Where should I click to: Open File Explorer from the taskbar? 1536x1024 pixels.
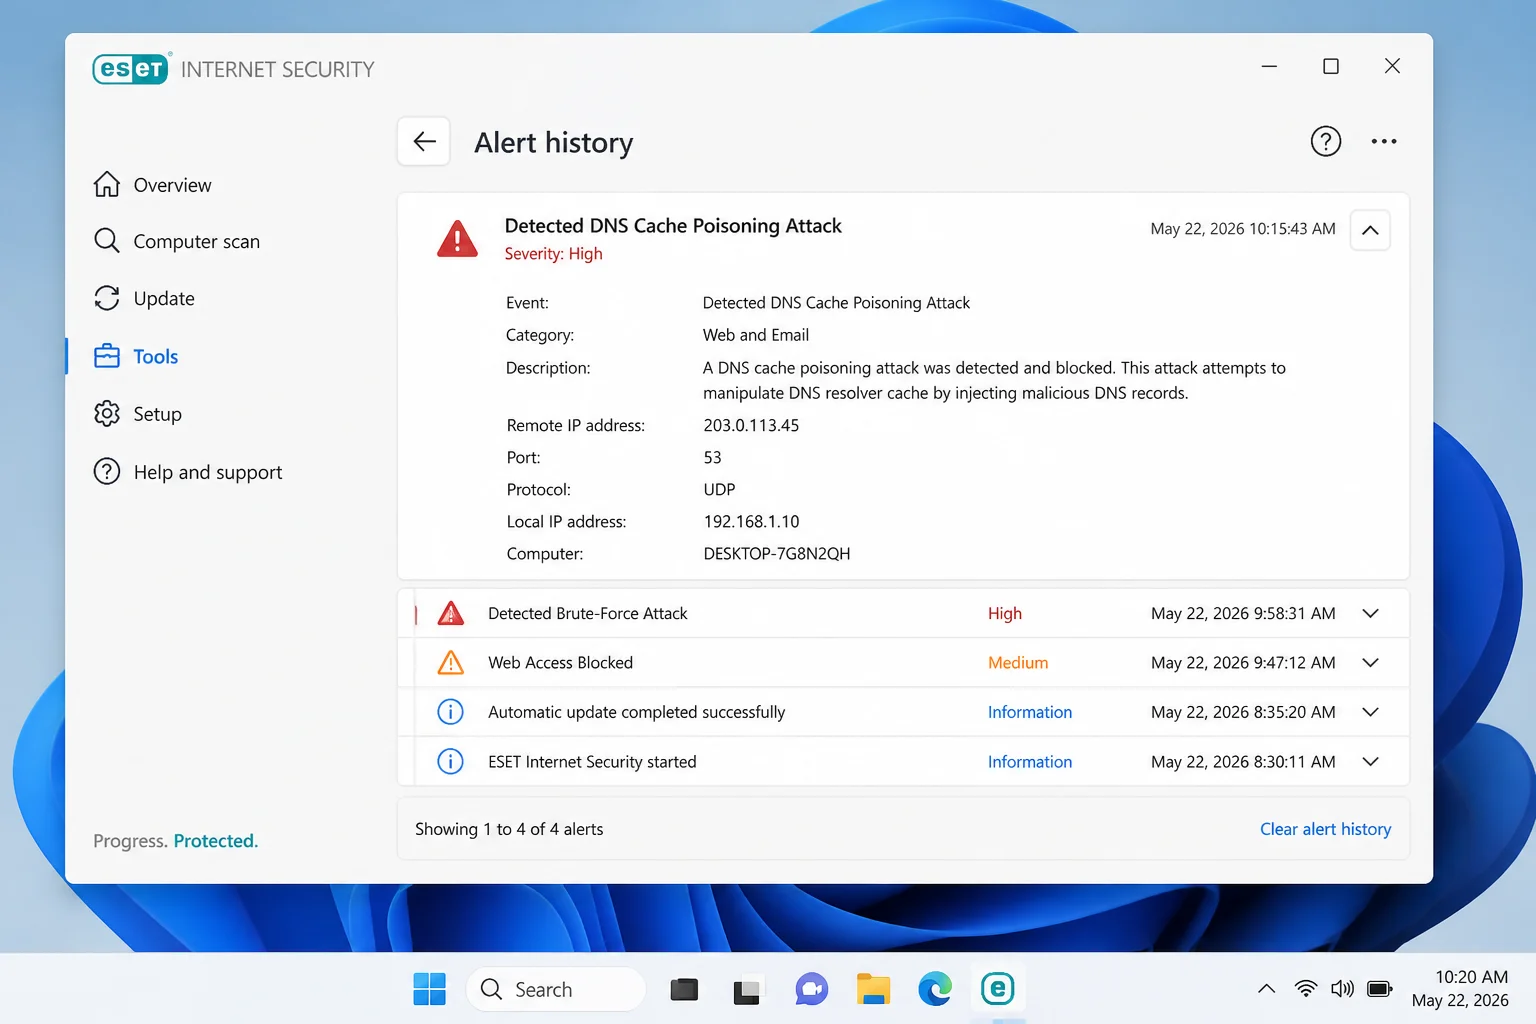click(873, 989)
